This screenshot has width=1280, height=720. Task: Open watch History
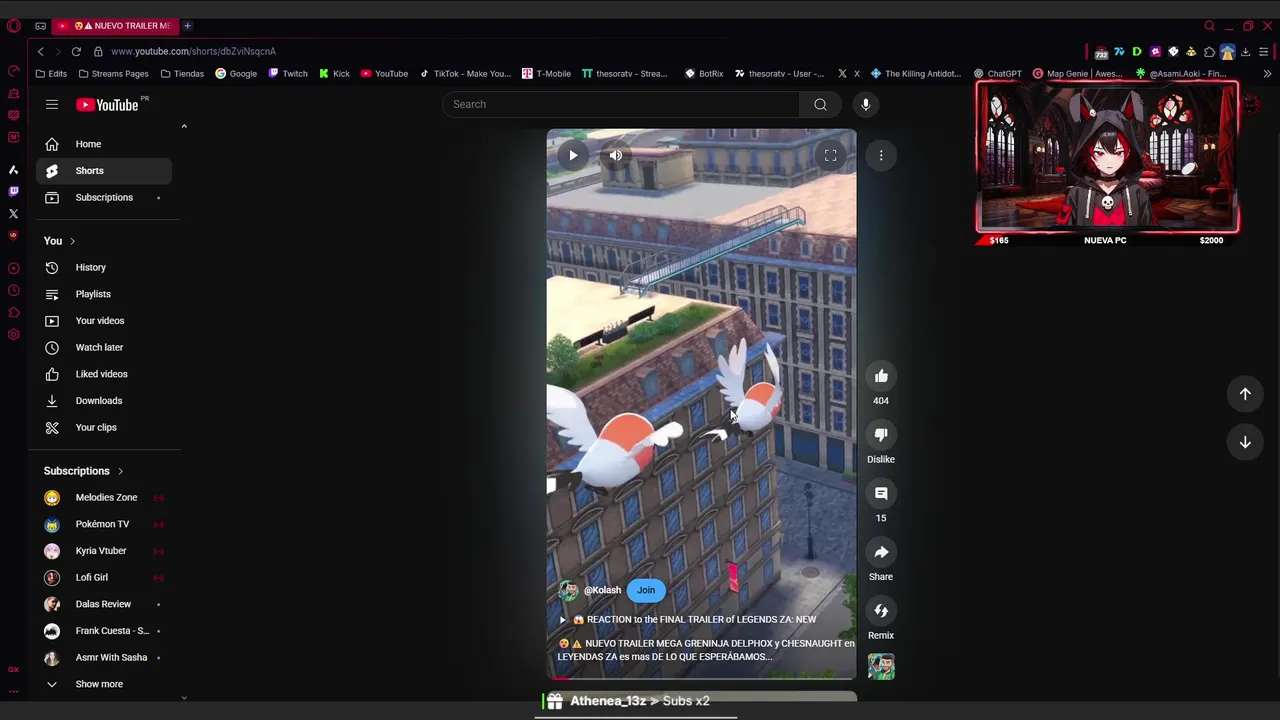tap(104, 267)
